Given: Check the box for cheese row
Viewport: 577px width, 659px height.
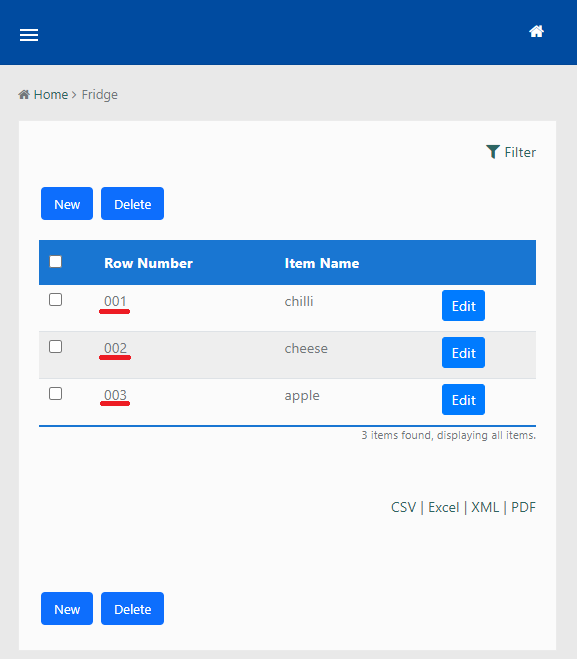Looking at the screenshot, I should pos(55,347).
